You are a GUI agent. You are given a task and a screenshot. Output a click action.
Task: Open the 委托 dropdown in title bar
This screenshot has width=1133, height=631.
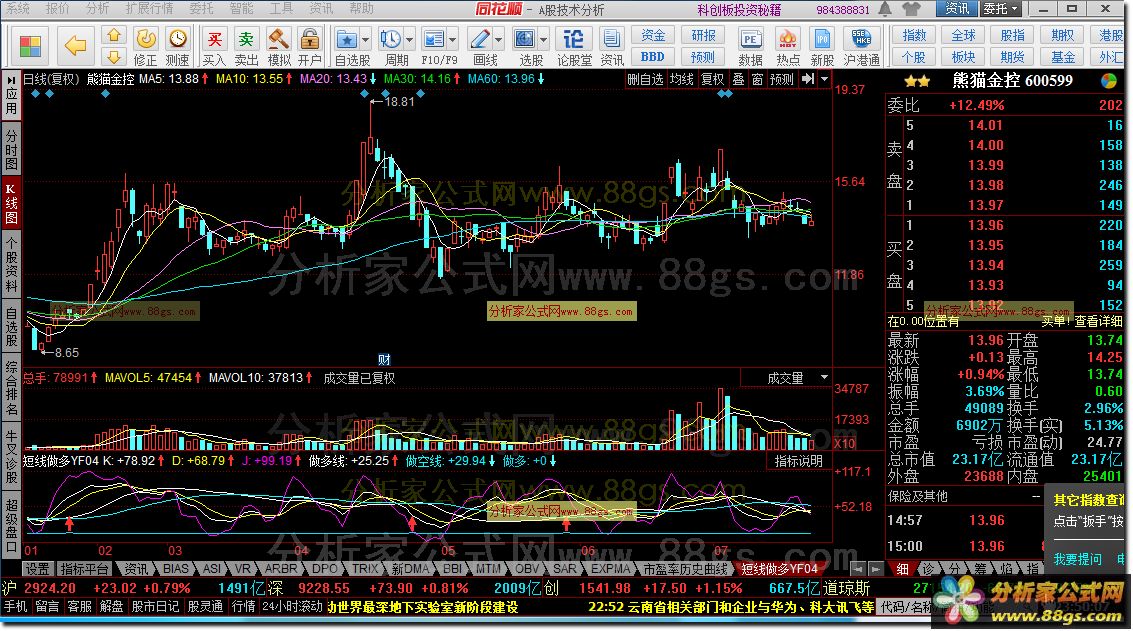click(1001, 9)
